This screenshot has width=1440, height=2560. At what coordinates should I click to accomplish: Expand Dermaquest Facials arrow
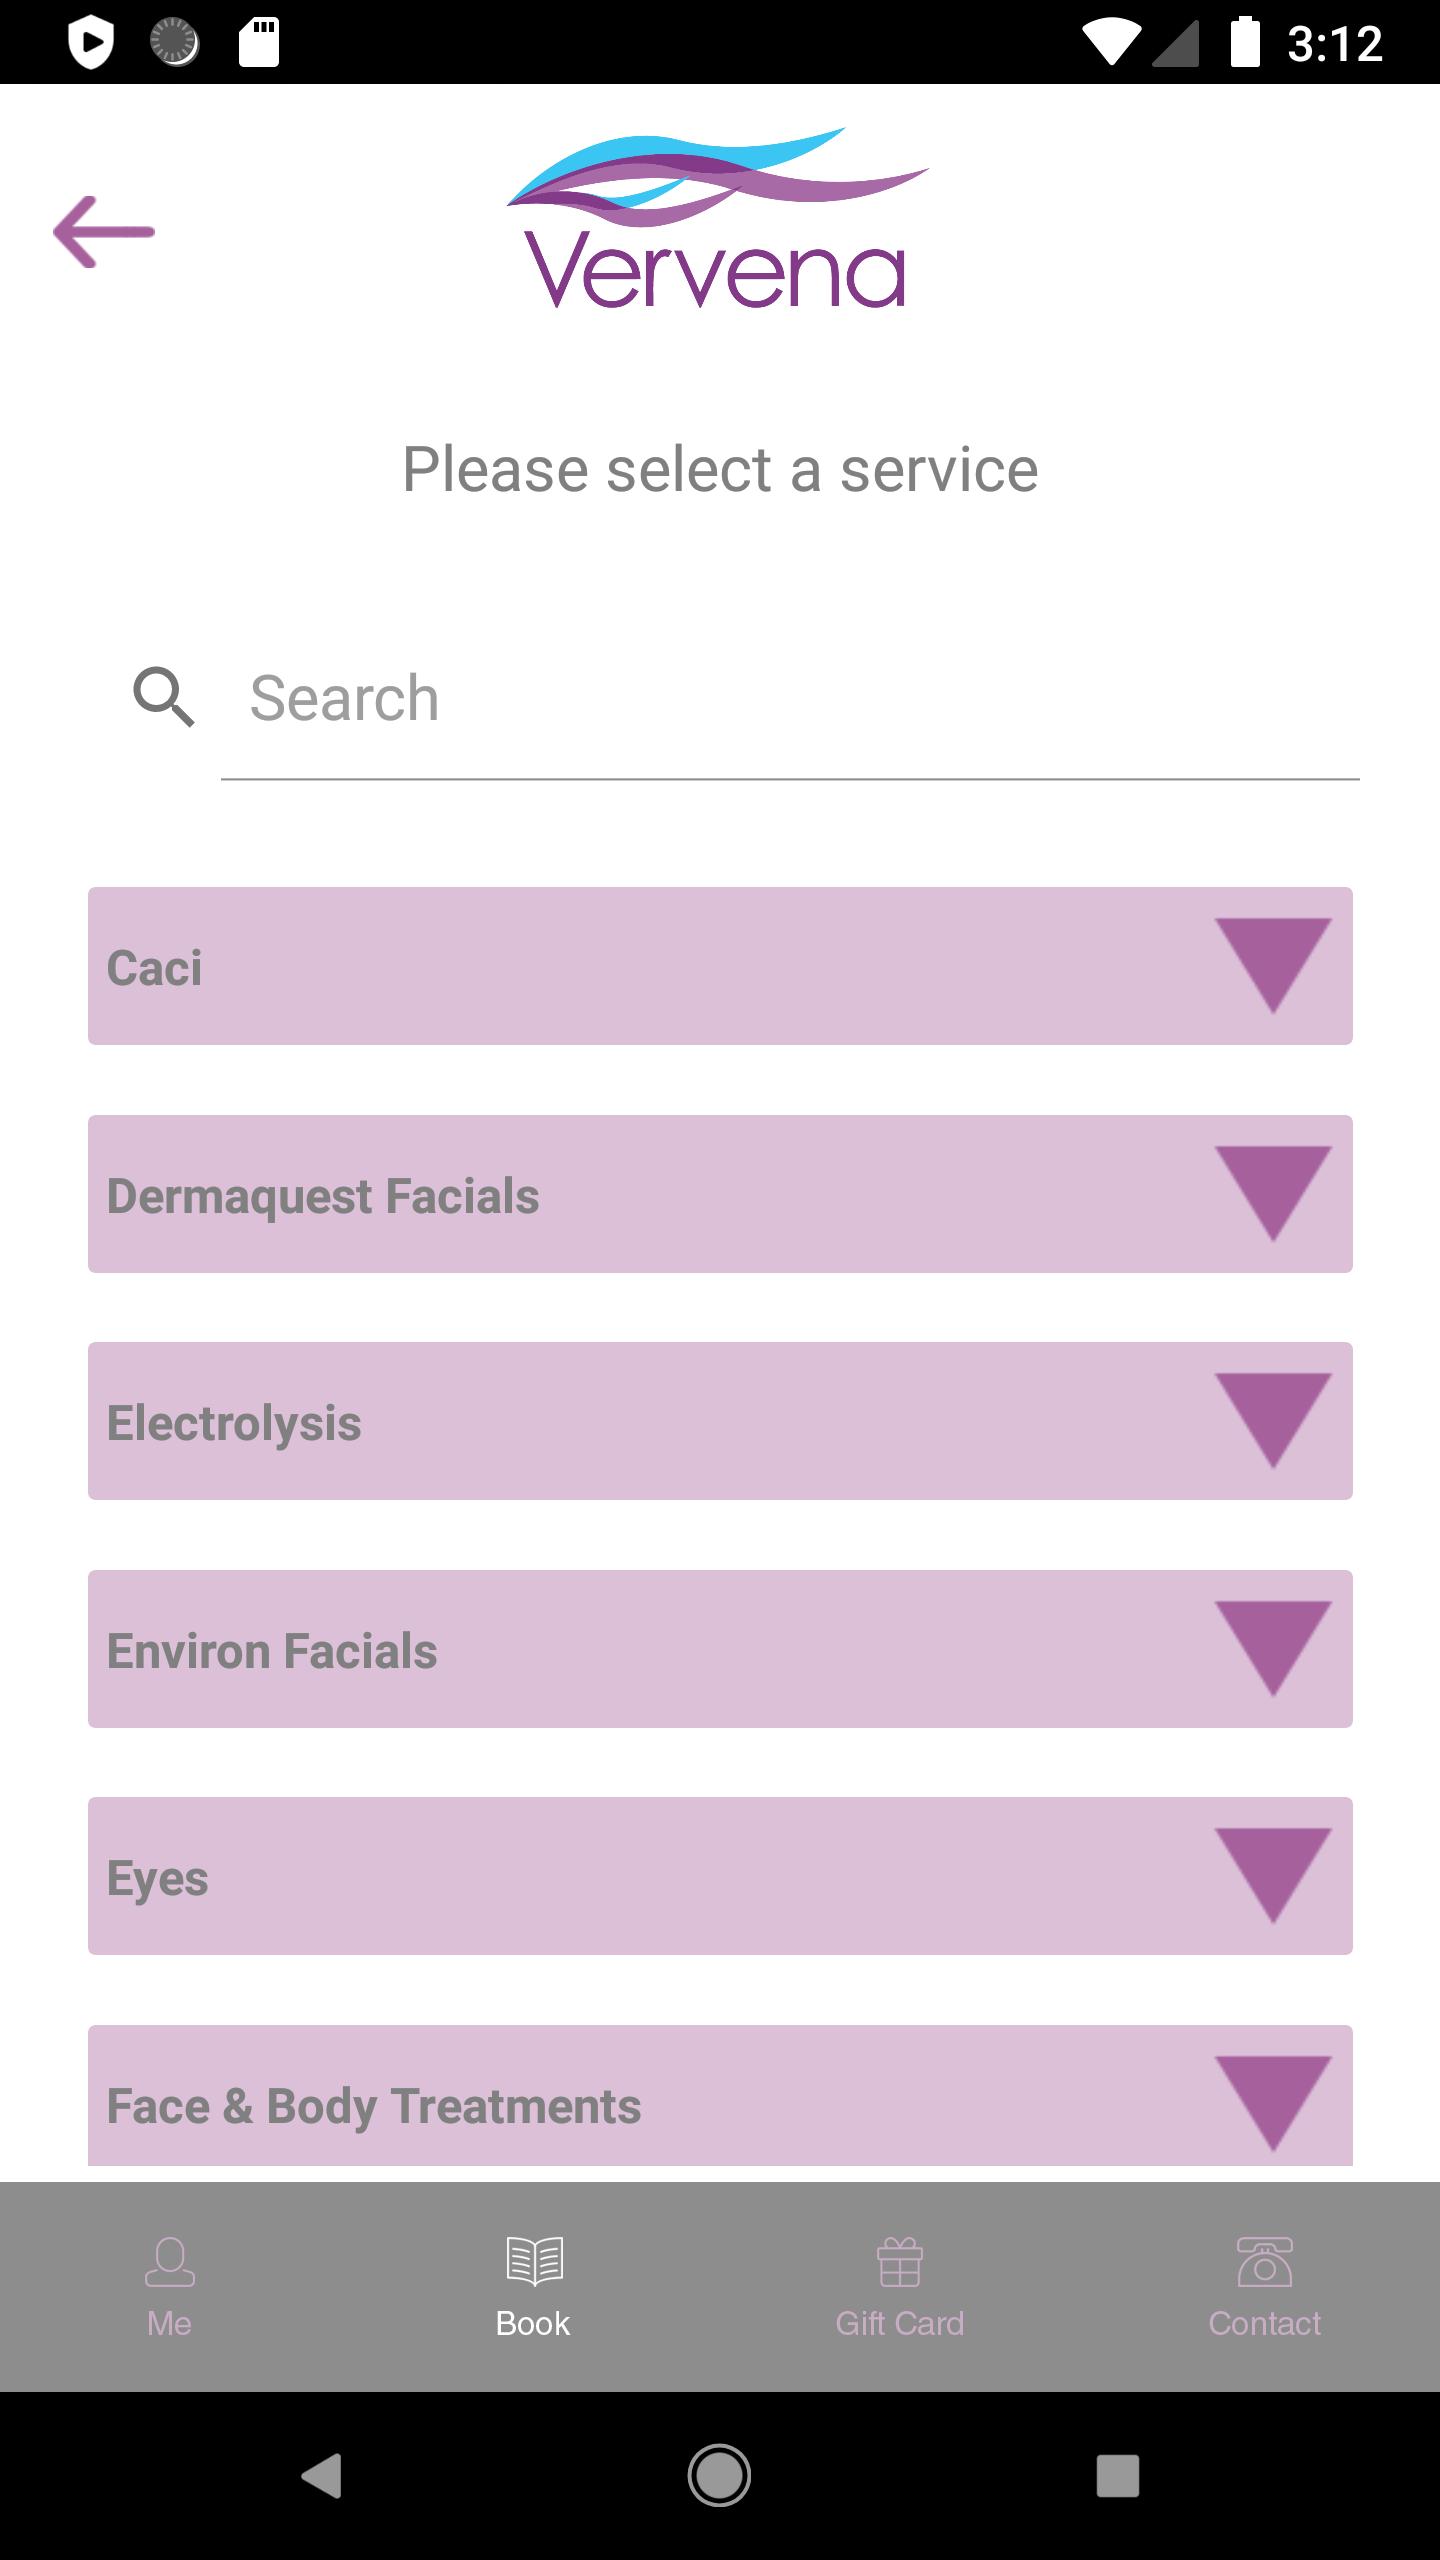coord(1273,1194)
